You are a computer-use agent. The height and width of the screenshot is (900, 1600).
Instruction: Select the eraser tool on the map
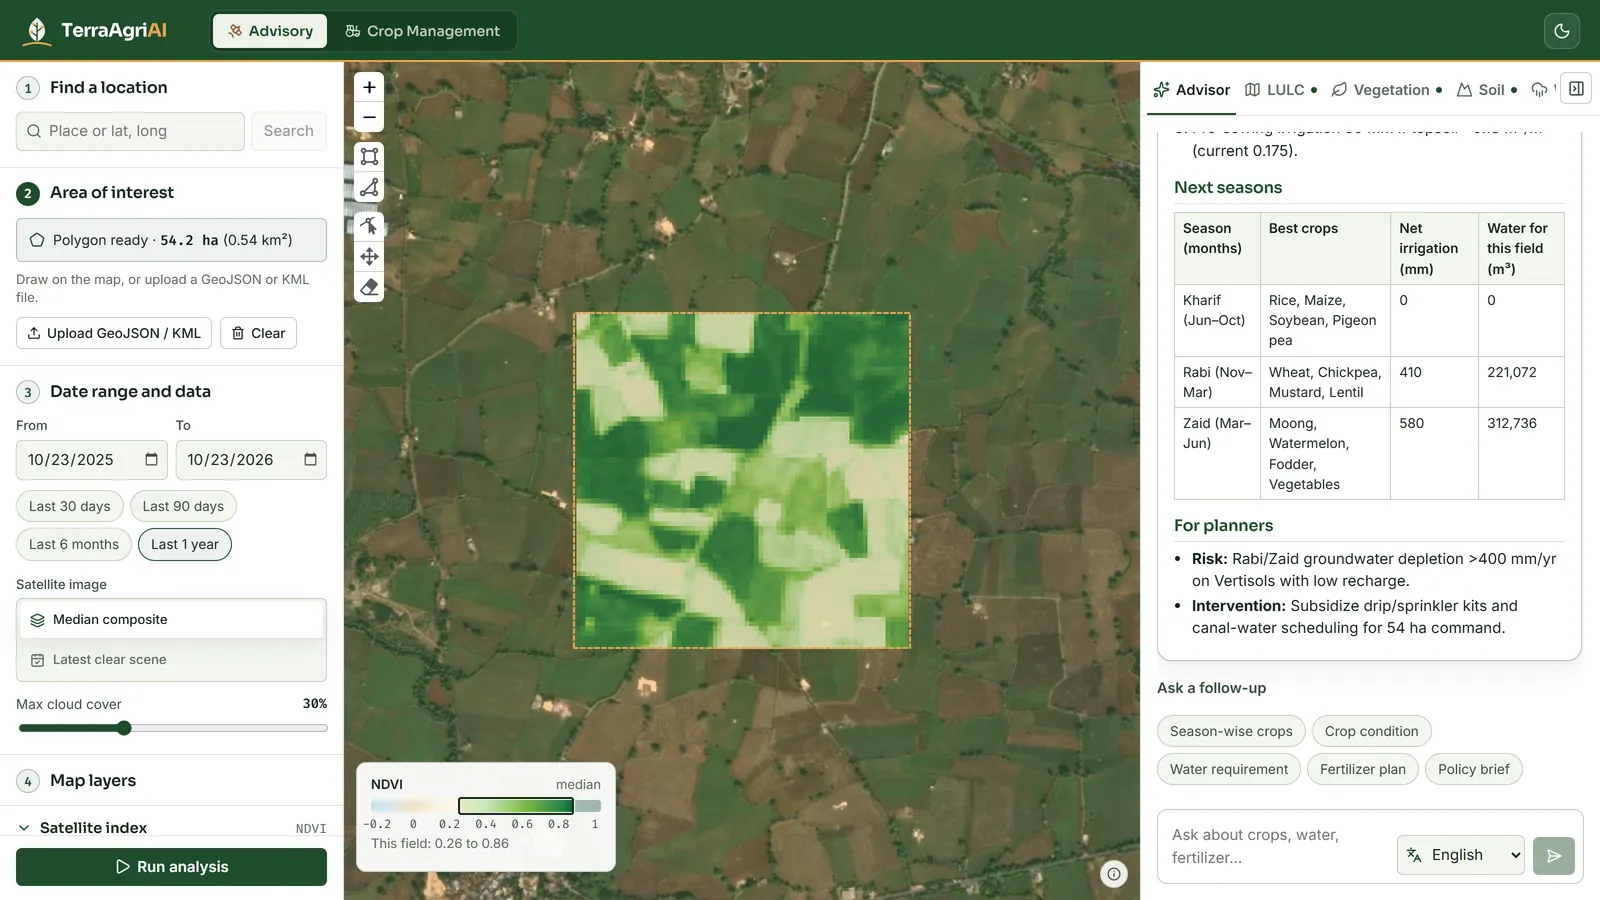369,287
